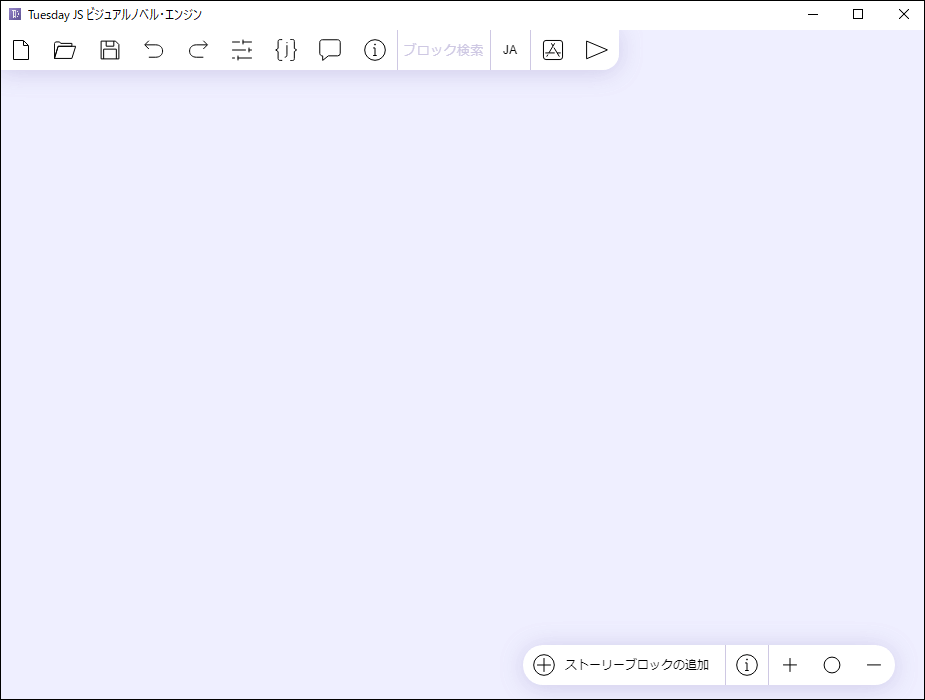925x700 pixels.
Task: Open the JSON code editor
Action: [286, 50]
